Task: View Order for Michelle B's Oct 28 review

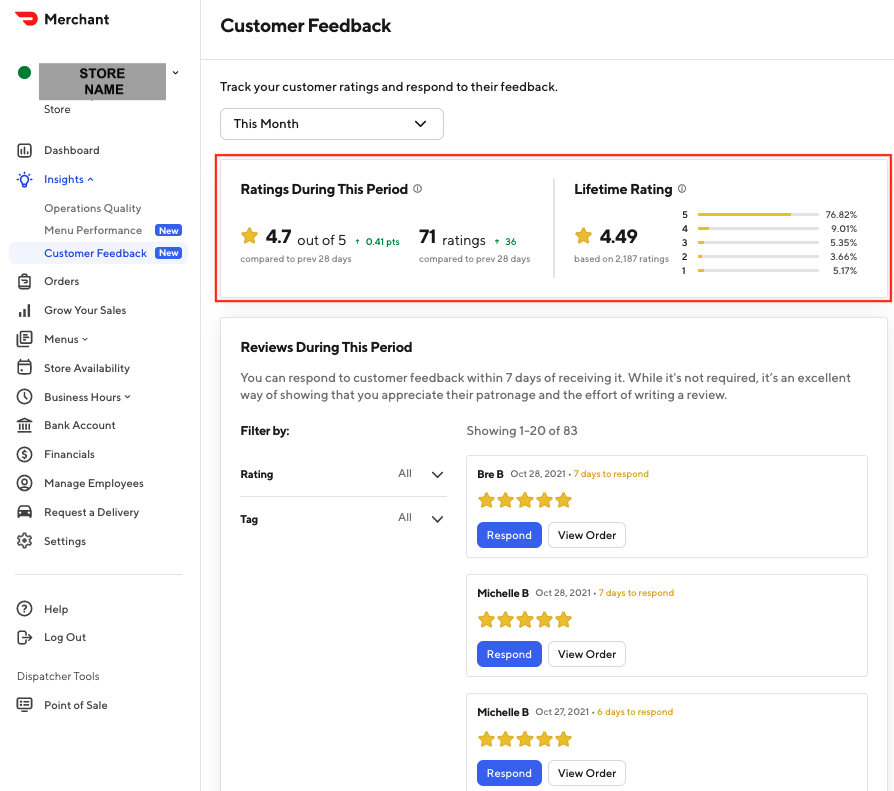Action: [586, 654]
